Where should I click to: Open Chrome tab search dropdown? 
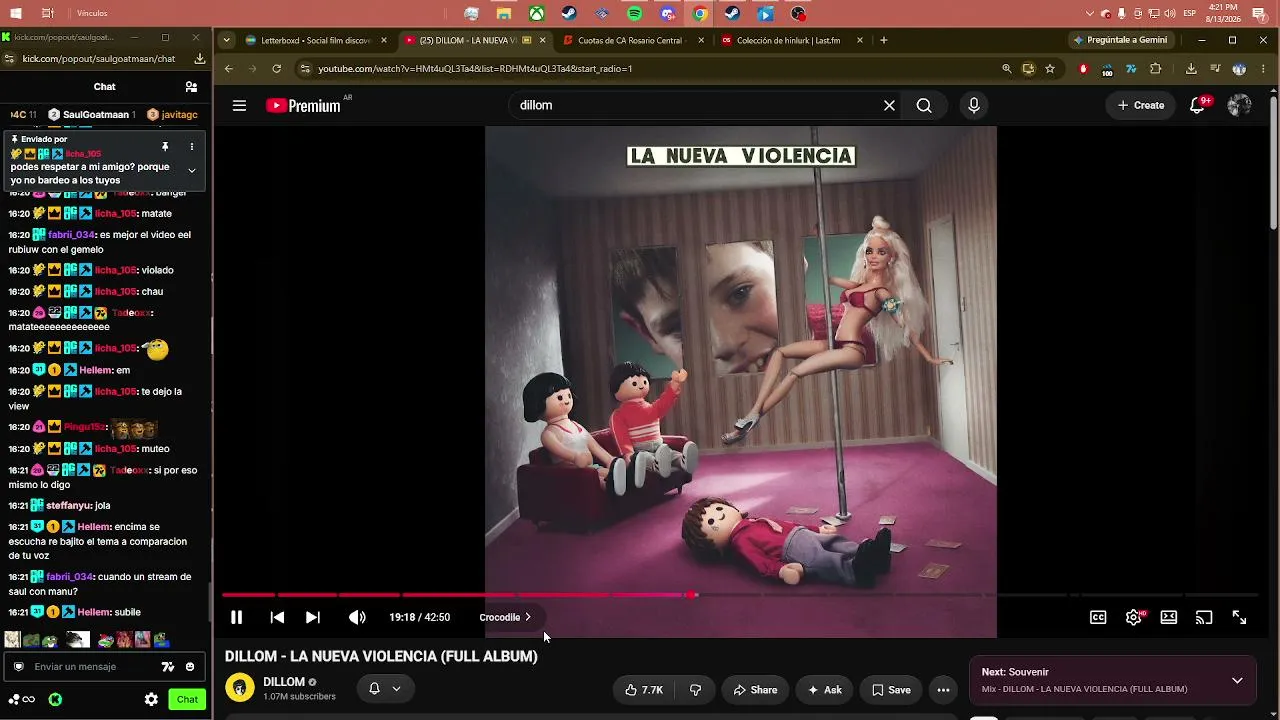coord(227,41)
